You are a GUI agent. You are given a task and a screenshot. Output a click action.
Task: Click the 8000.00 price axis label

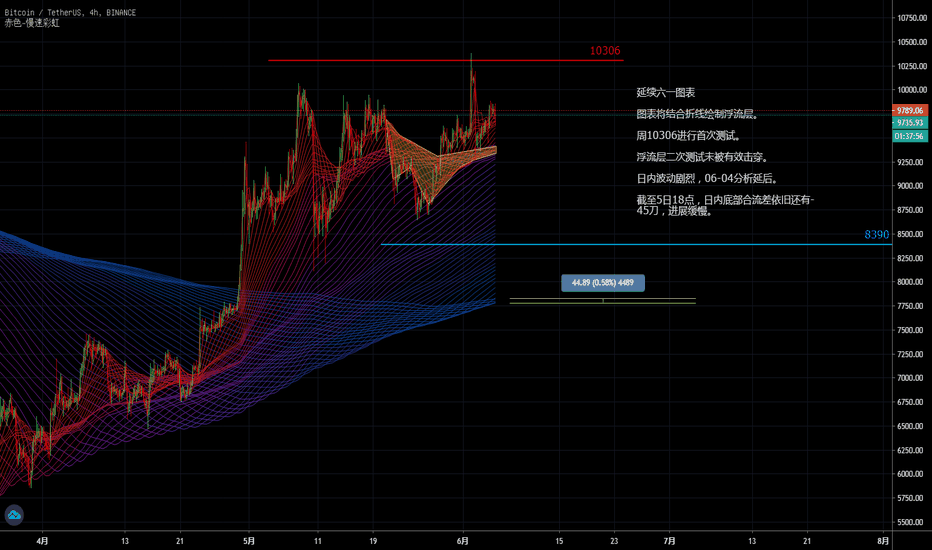click(x=912, y=282)
